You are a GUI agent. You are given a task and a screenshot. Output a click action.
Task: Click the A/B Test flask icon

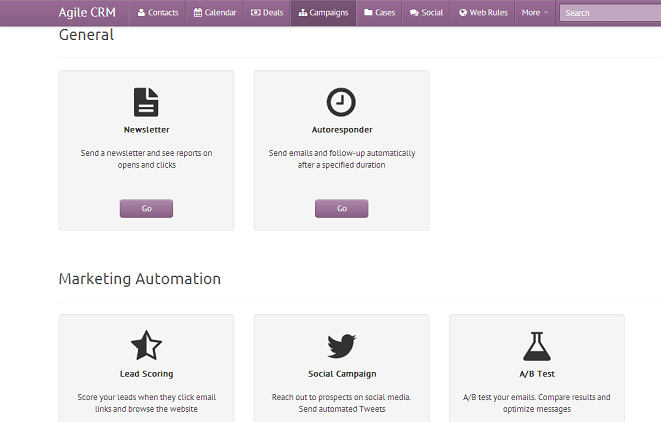pos(536,346)
